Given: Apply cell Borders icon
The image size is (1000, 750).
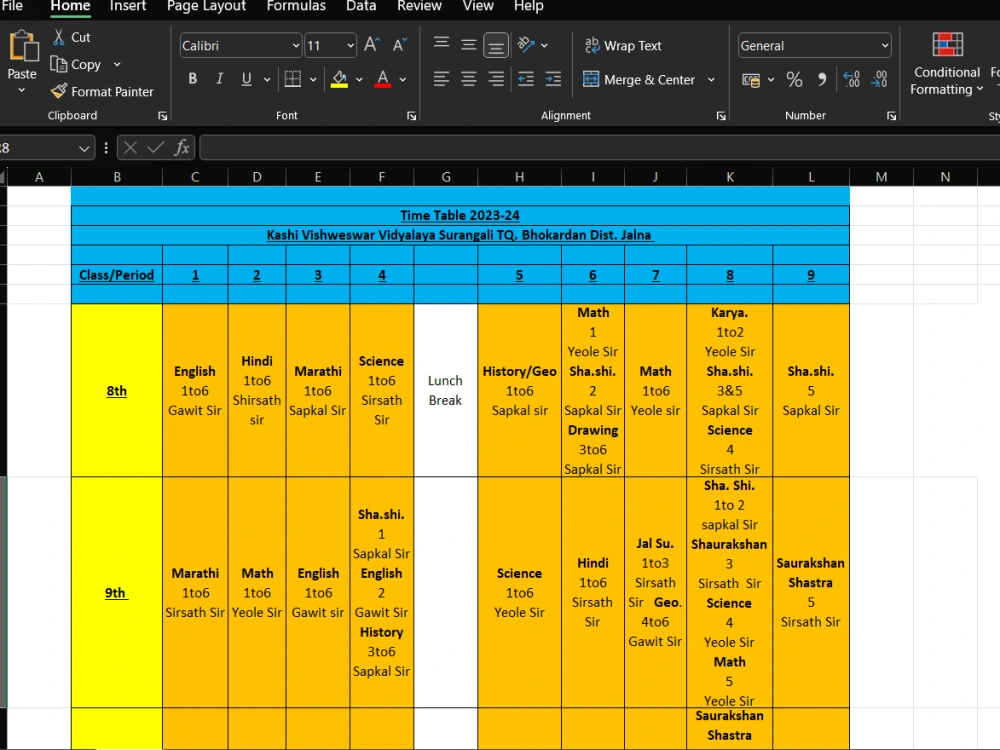Looking at the screenshot, I should 293,79.
